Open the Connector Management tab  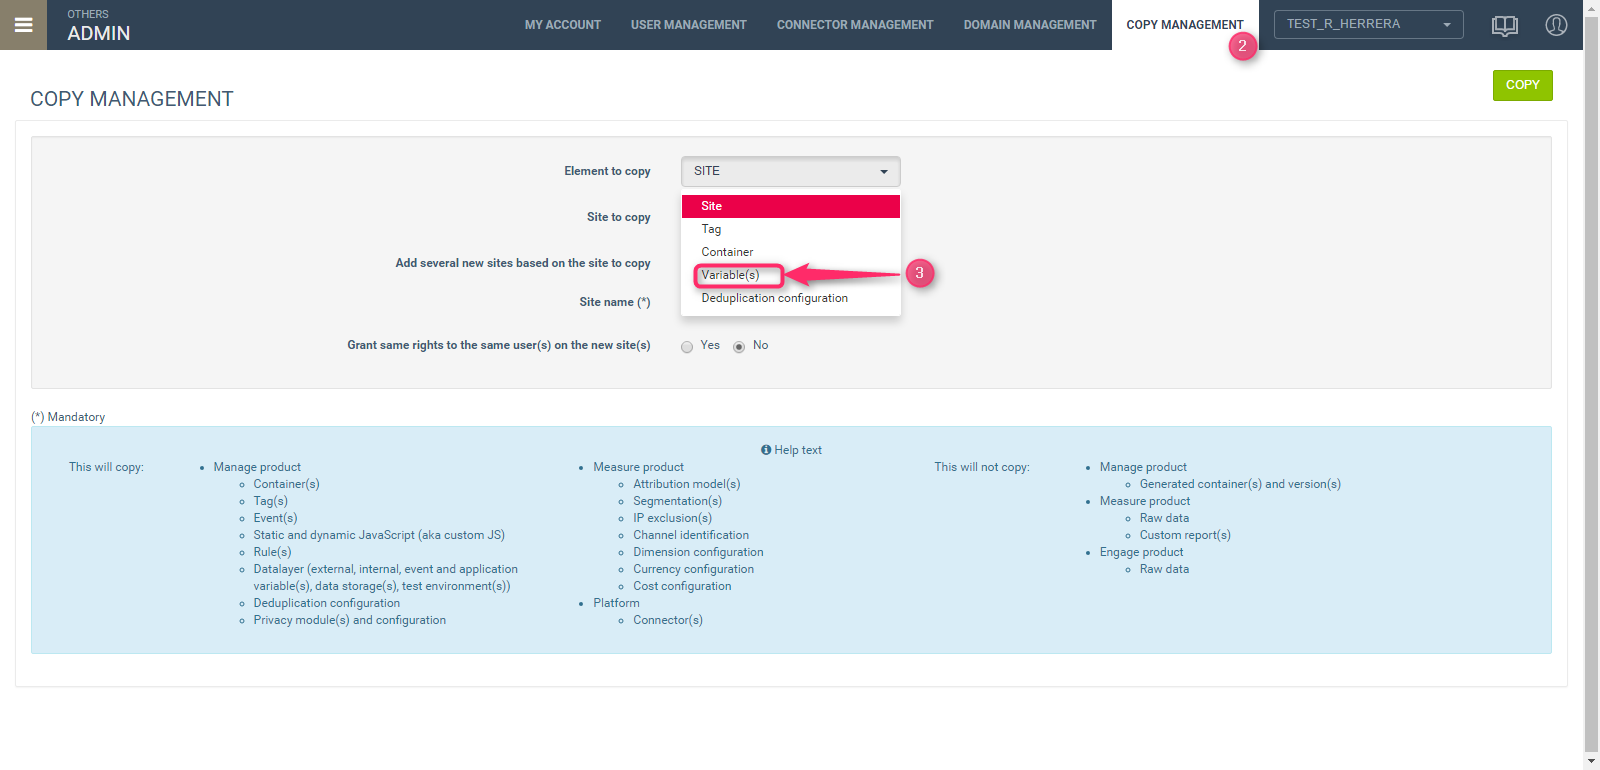click(x=855, y=25)
